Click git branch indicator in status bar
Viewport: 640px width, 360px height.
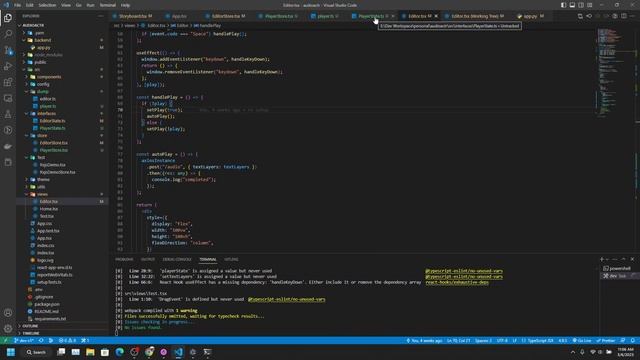(x=24, y=340)
